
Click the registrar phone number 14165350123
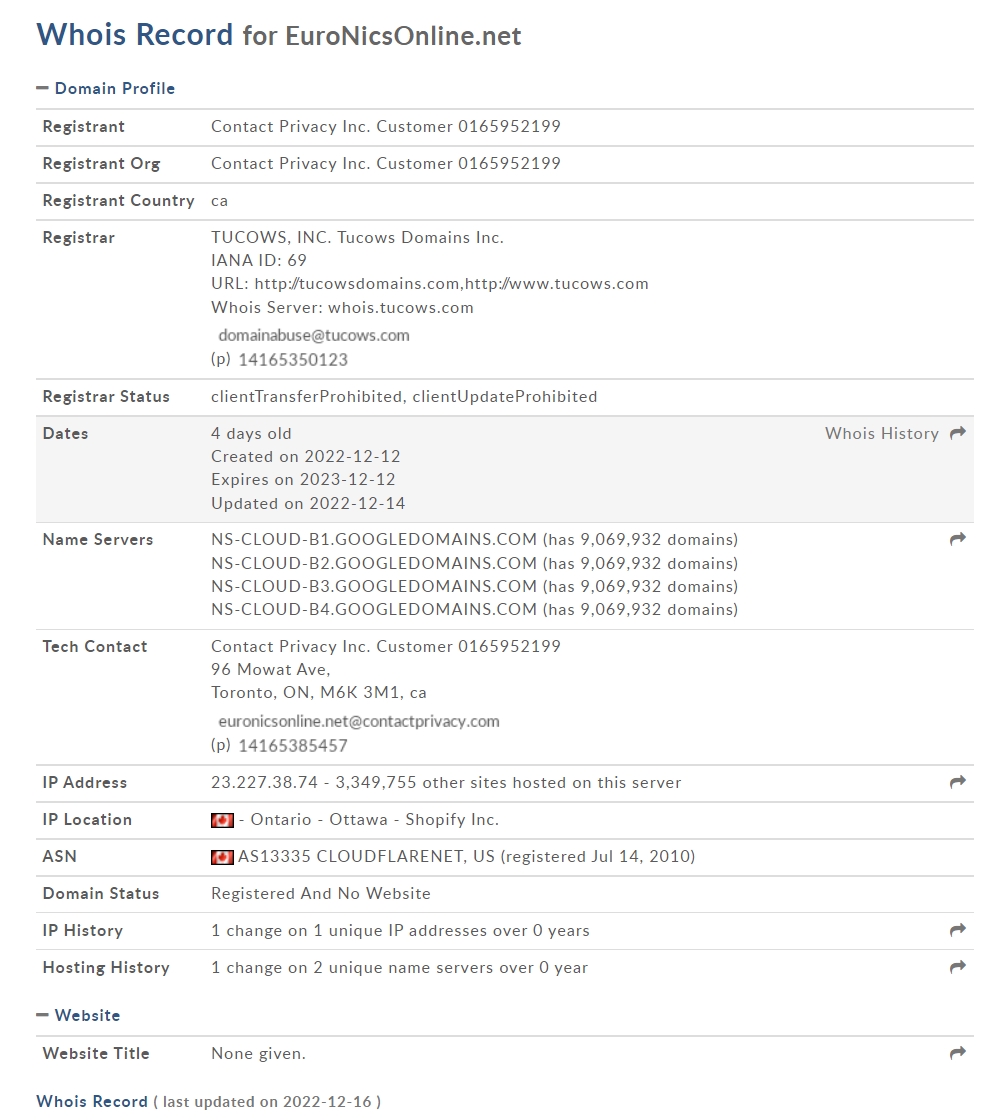point(293,359)
